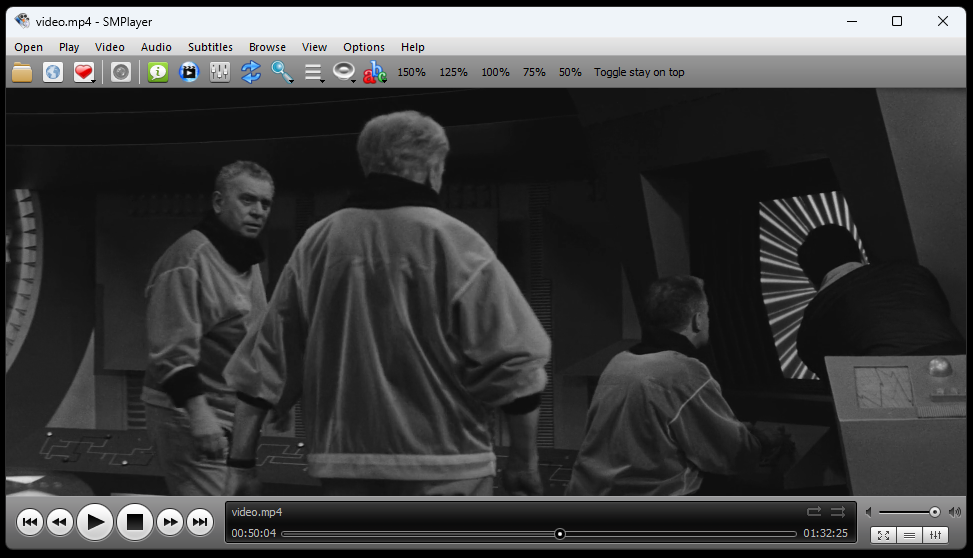Viewport: 973px width, 558px height.
Task: Click the red heart favorites icon
Action: 83,72
